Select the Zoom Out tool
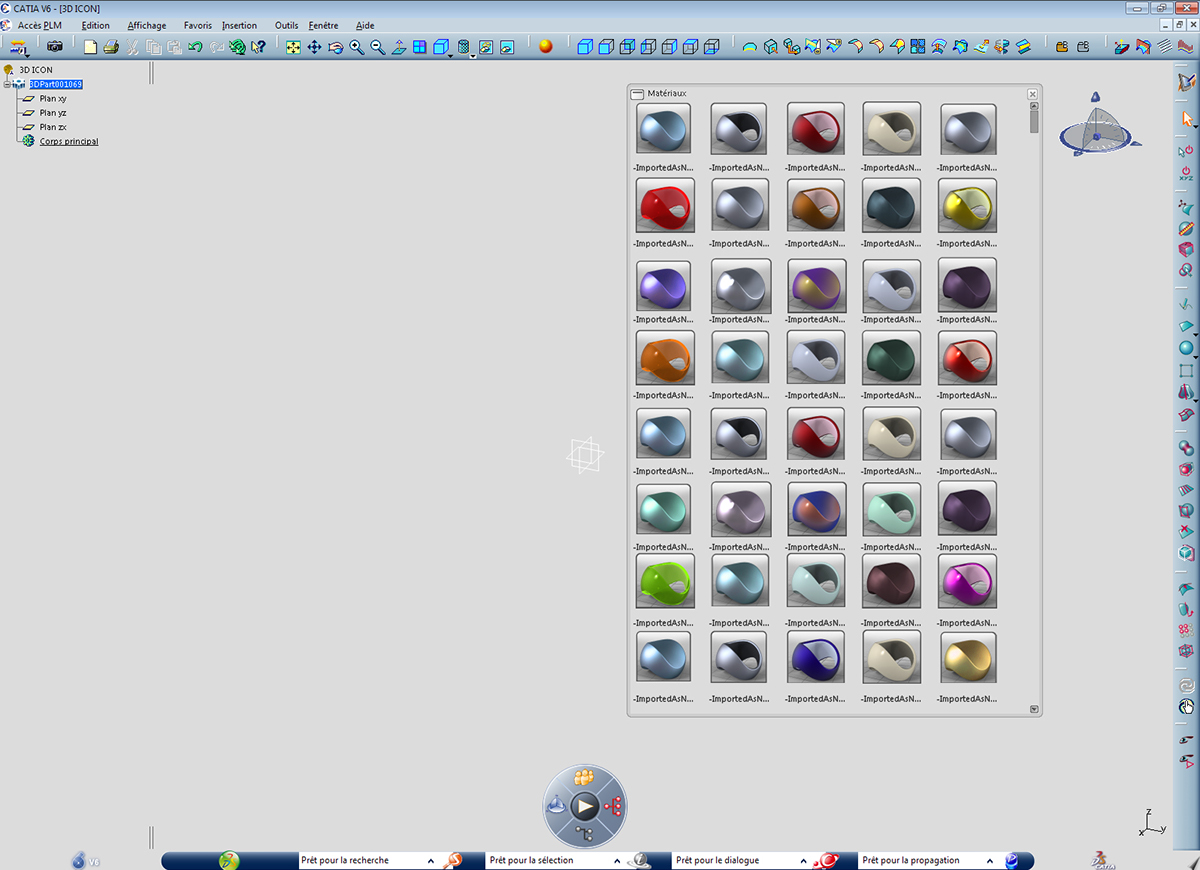The height and width of the screenshot is (870, 1200). 376,46
